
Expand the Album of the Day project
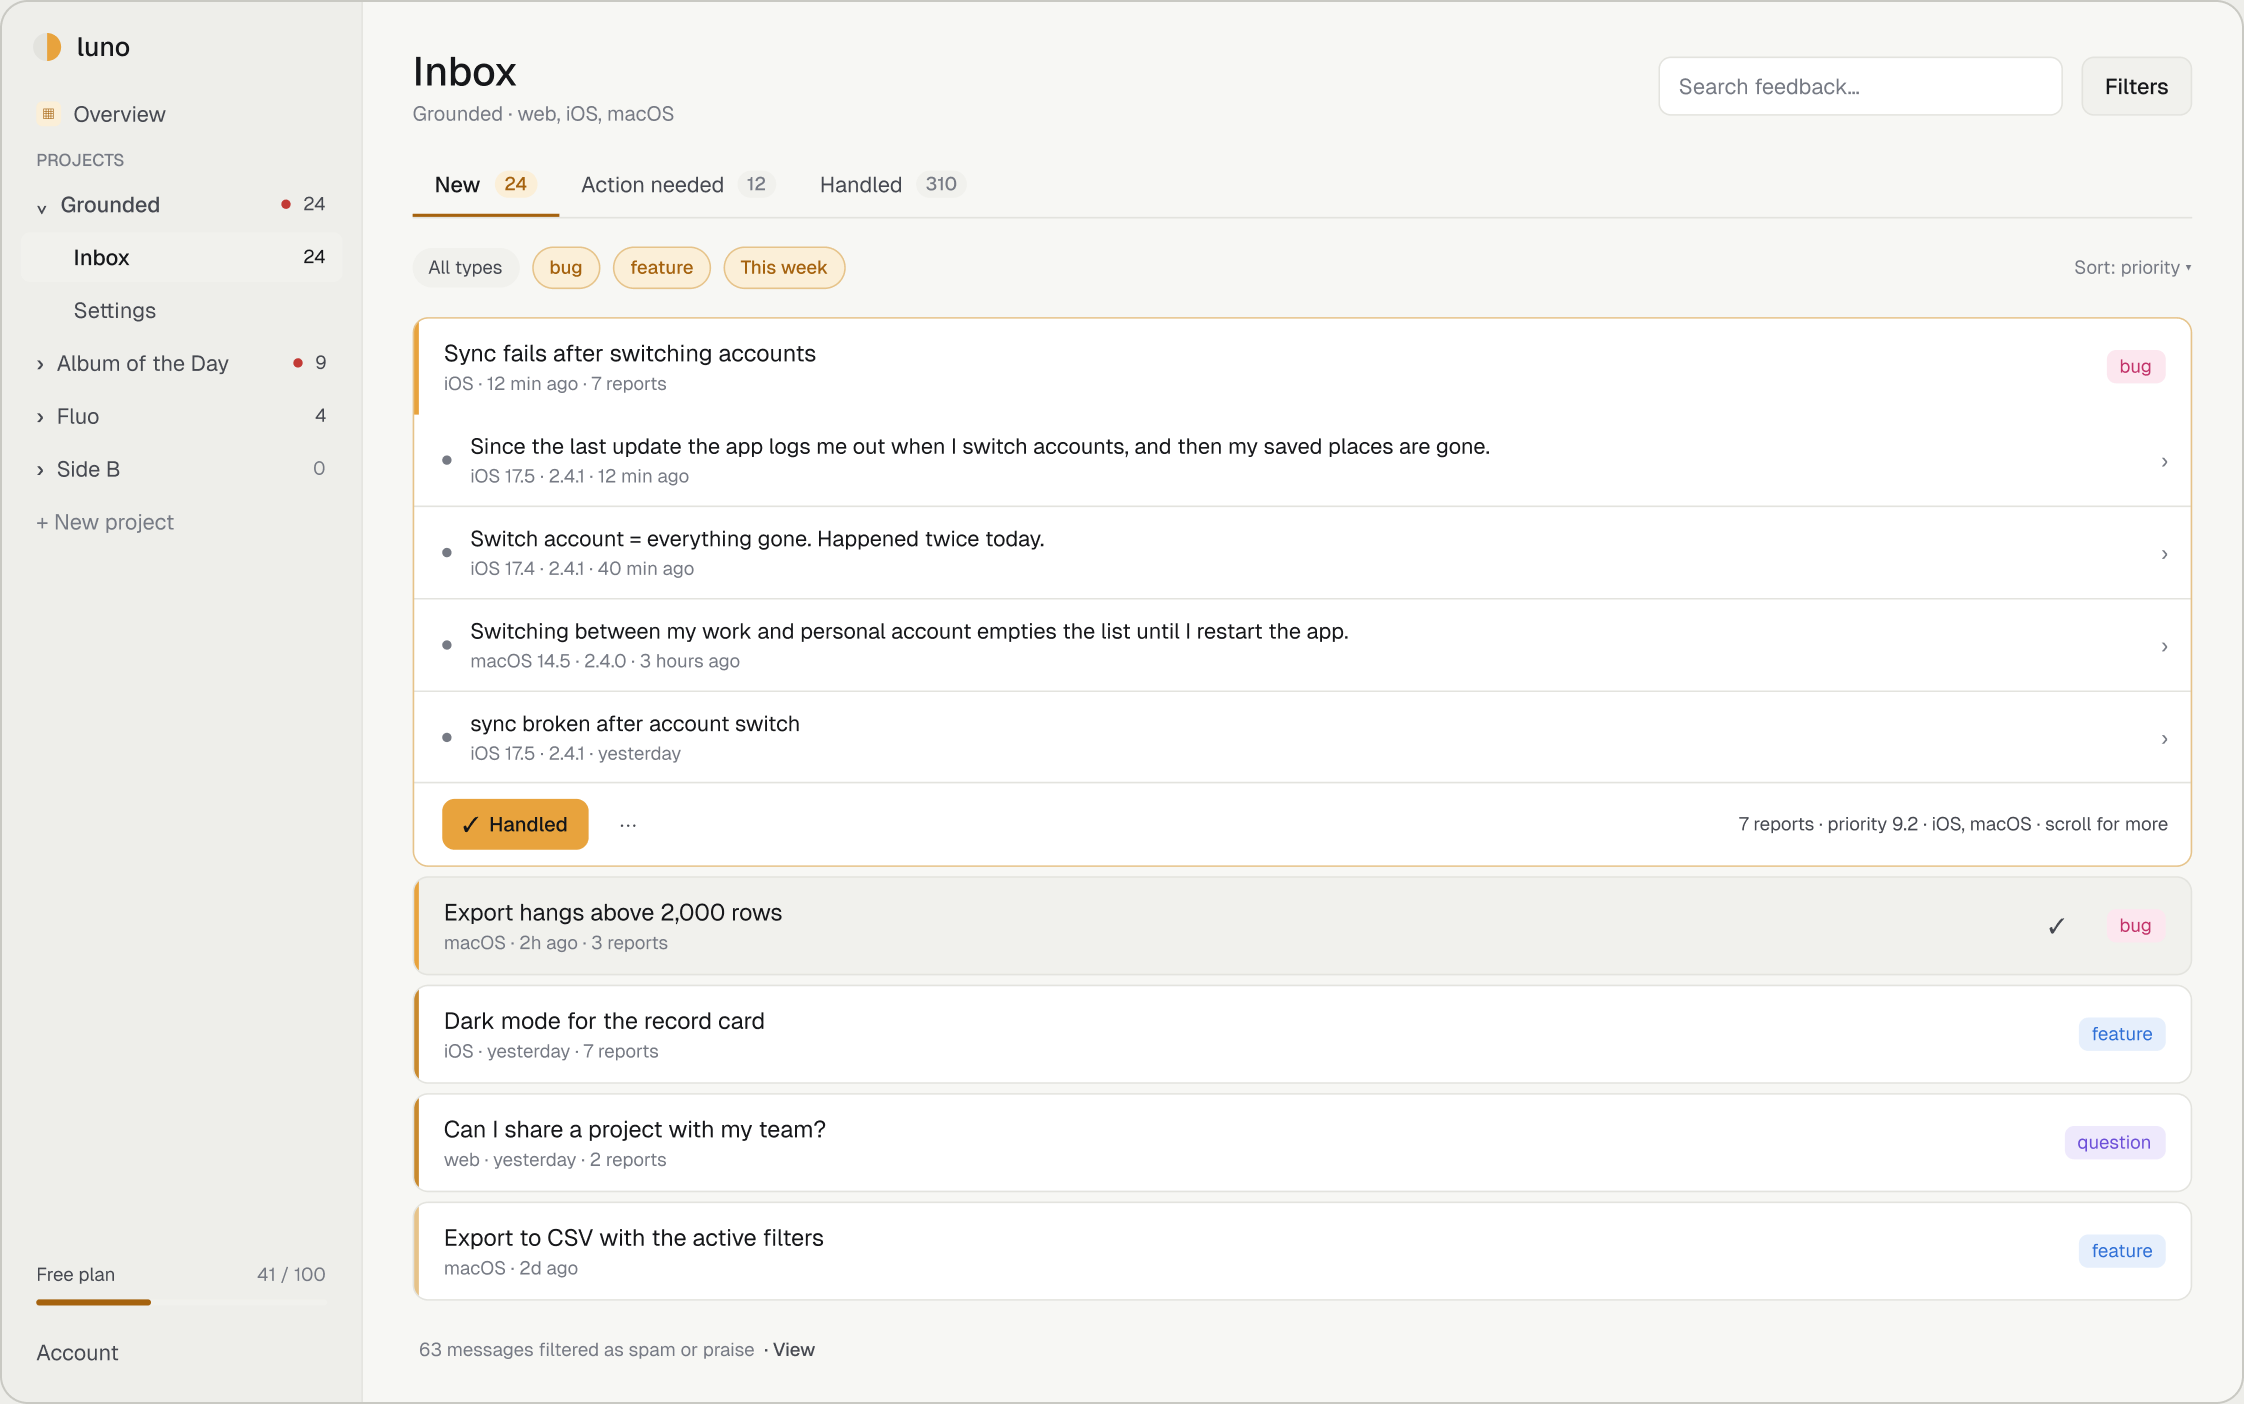40,364
